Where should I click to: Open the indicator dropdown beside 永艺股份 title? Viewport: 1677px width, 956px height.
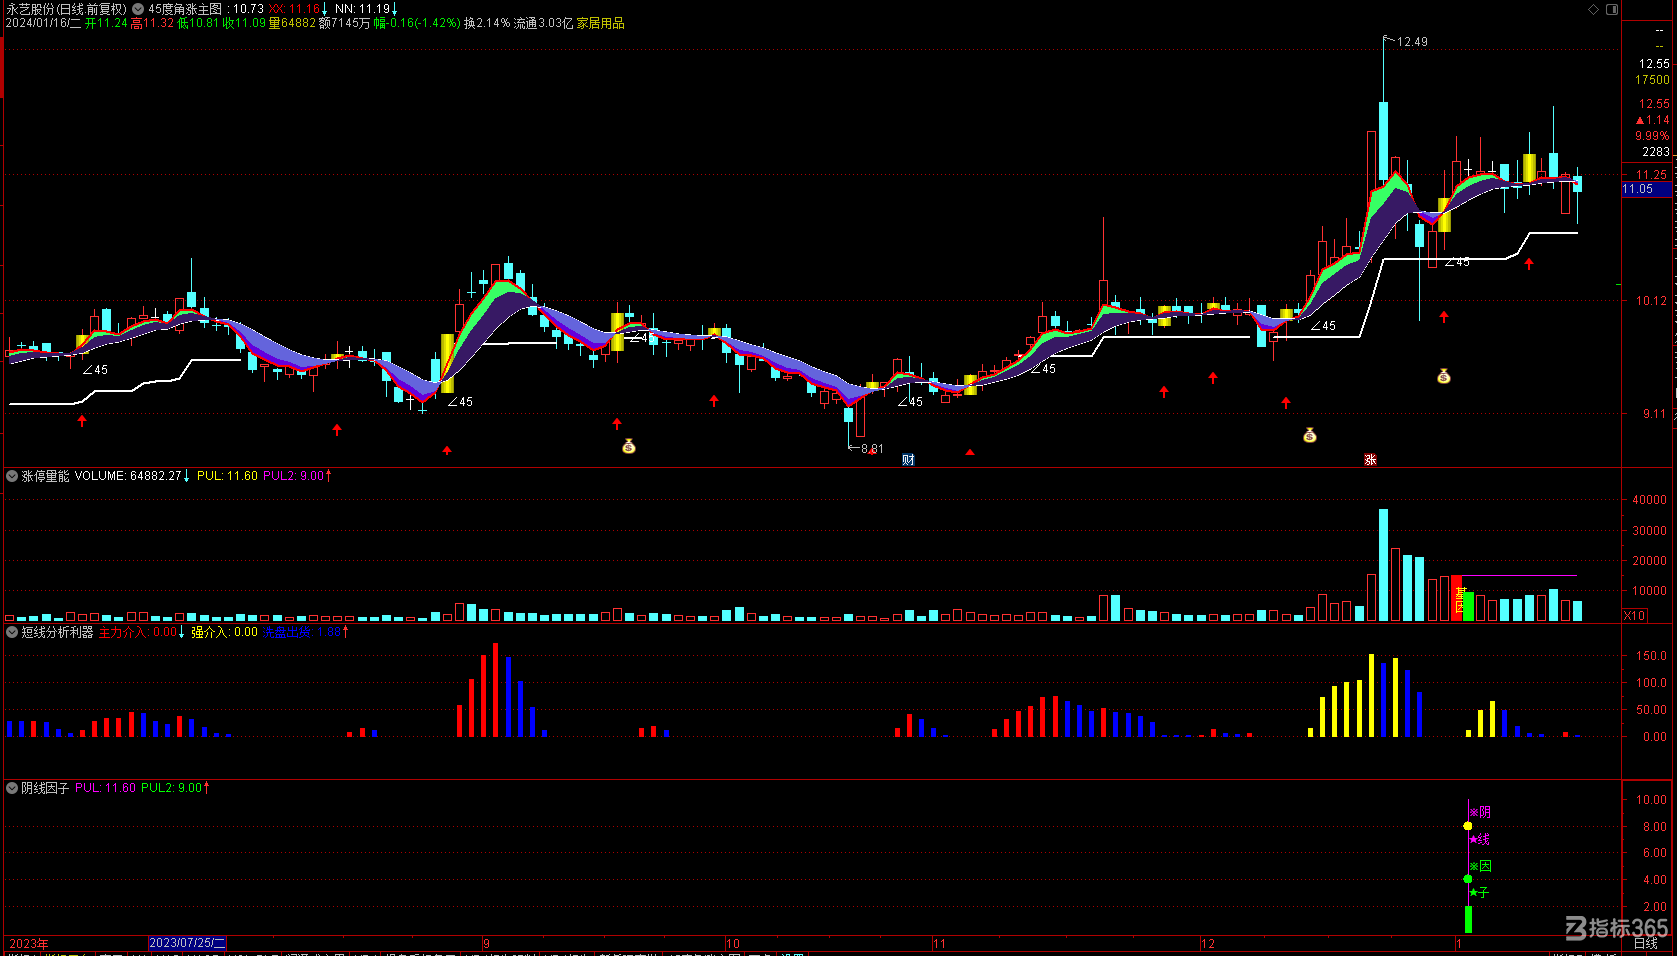138,9
